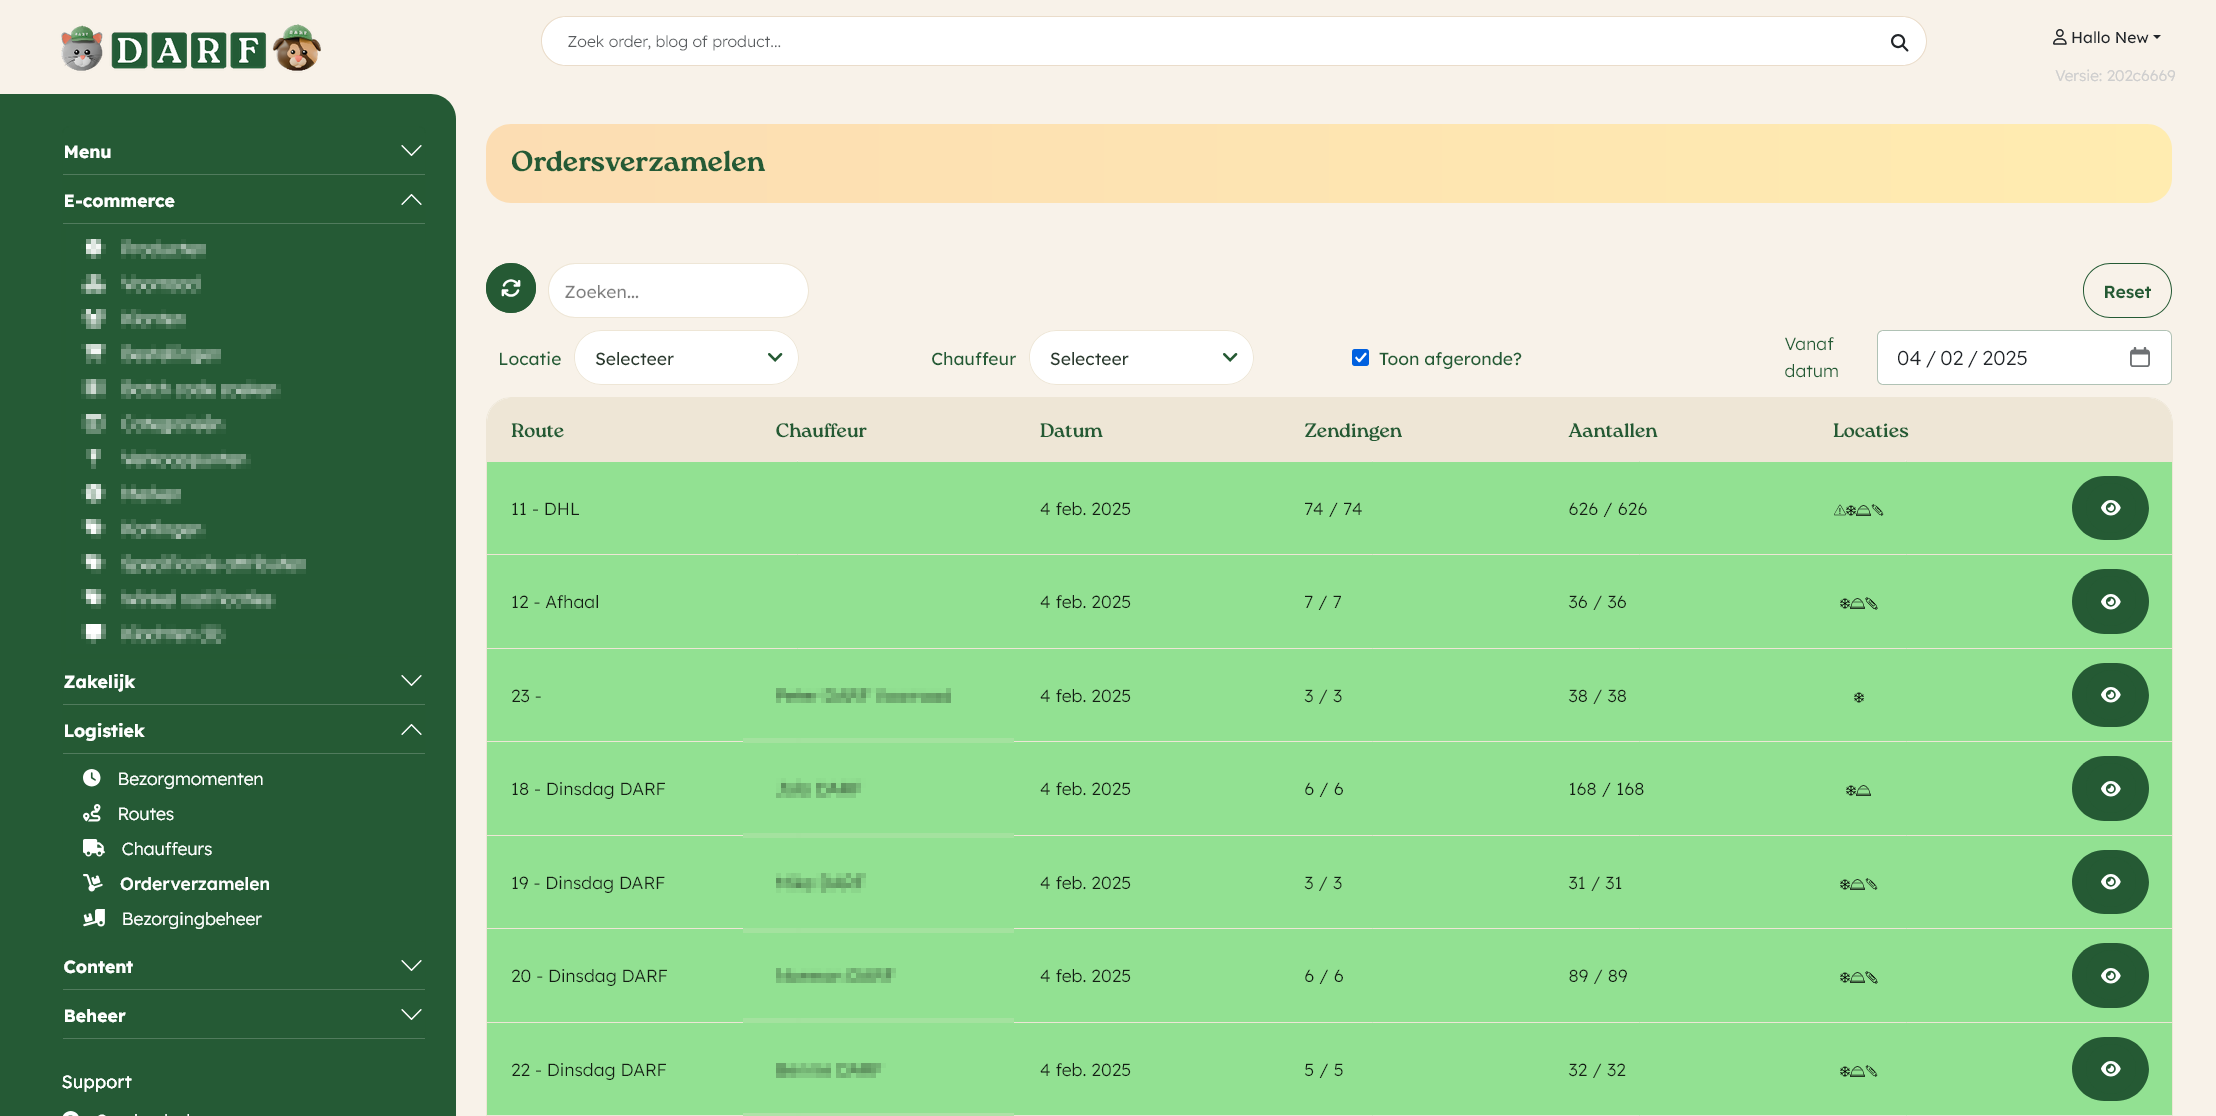The image size is (2216, 1116).
Task: Uncheck the Toon afgeronde checkbox
Action: 1360,357
